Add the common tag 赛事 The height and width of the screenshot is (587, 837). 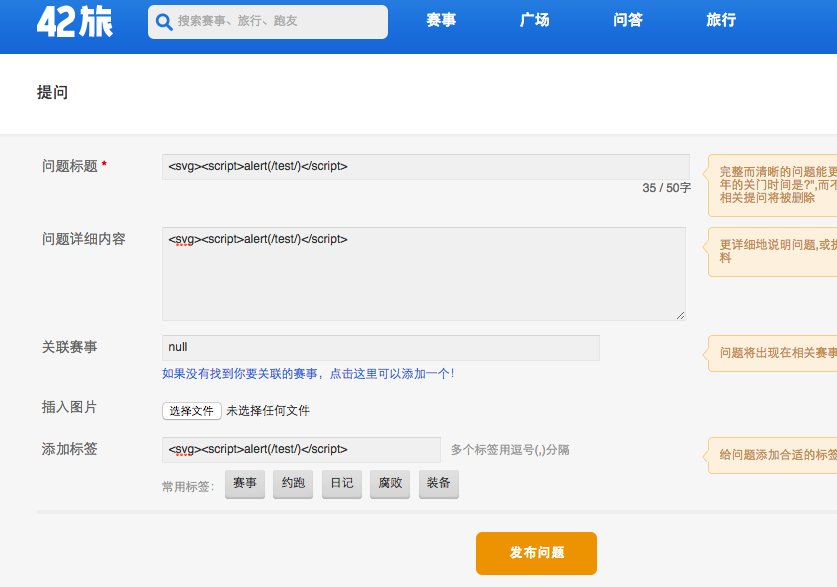pos(245,483)
